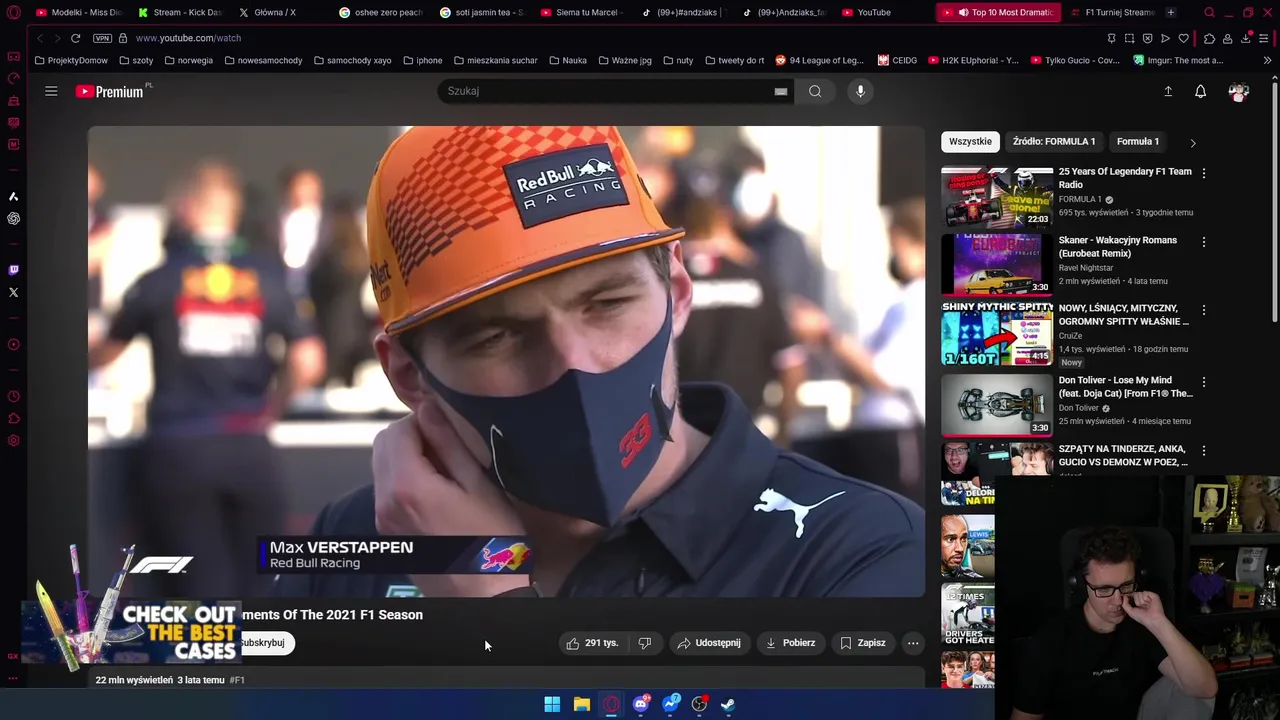Open Aria AI in the Opera sidebar

[x=13, y=197]
